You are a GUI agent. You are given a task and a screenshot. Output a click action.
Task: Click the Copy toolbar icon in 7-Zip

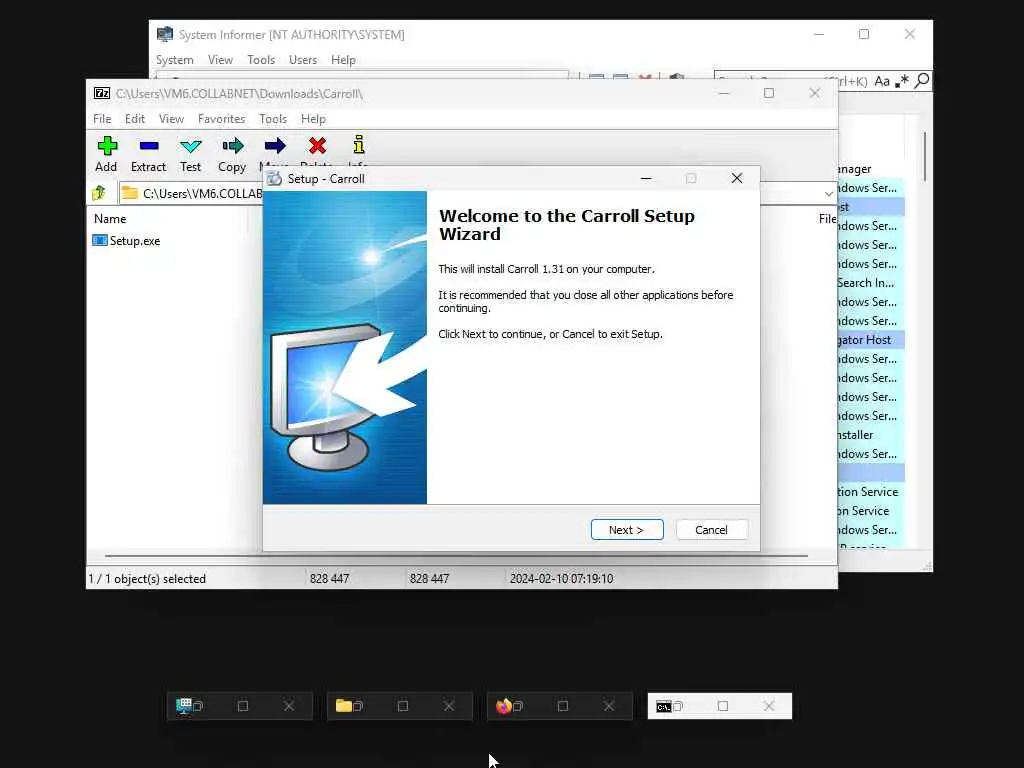(232, 146)
